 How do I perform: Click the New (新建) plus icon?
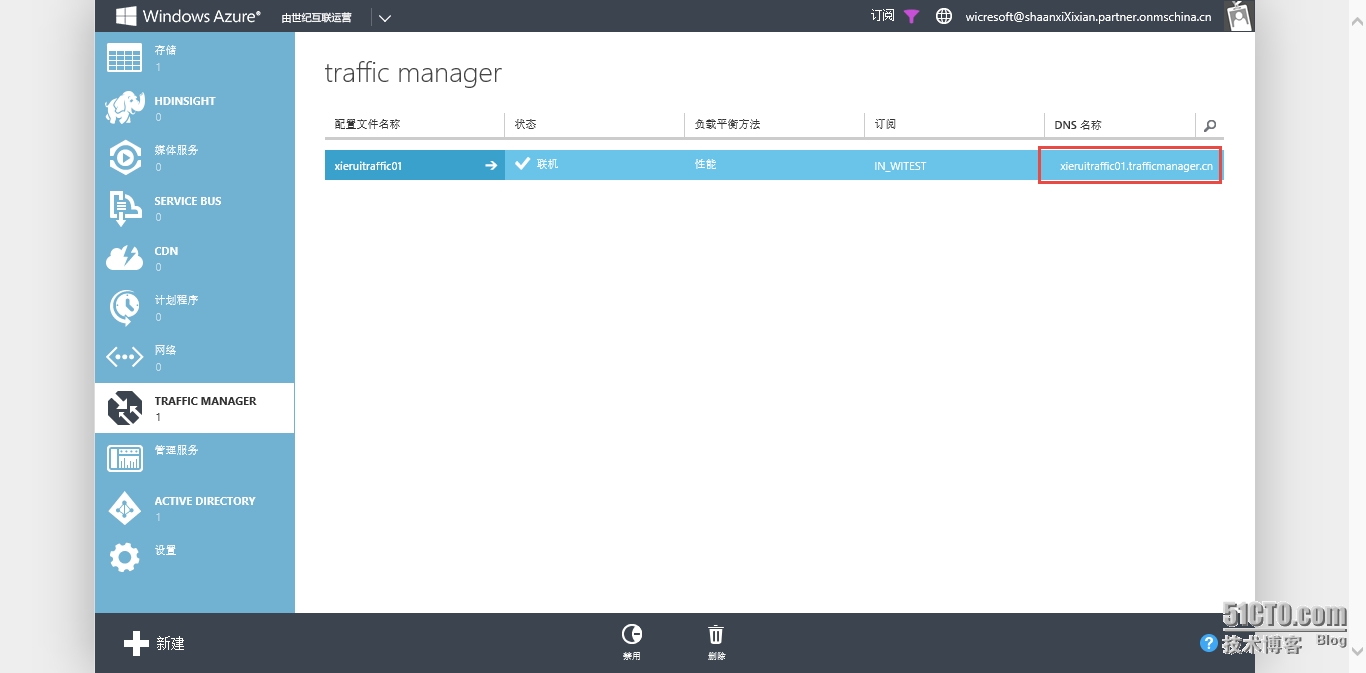[136, 643]
